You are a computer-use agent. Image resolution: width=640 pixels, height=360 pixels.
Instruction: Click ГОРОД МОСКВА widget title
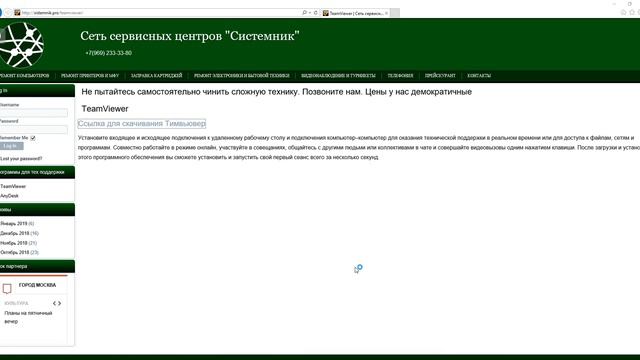click(x=37, y=285)
